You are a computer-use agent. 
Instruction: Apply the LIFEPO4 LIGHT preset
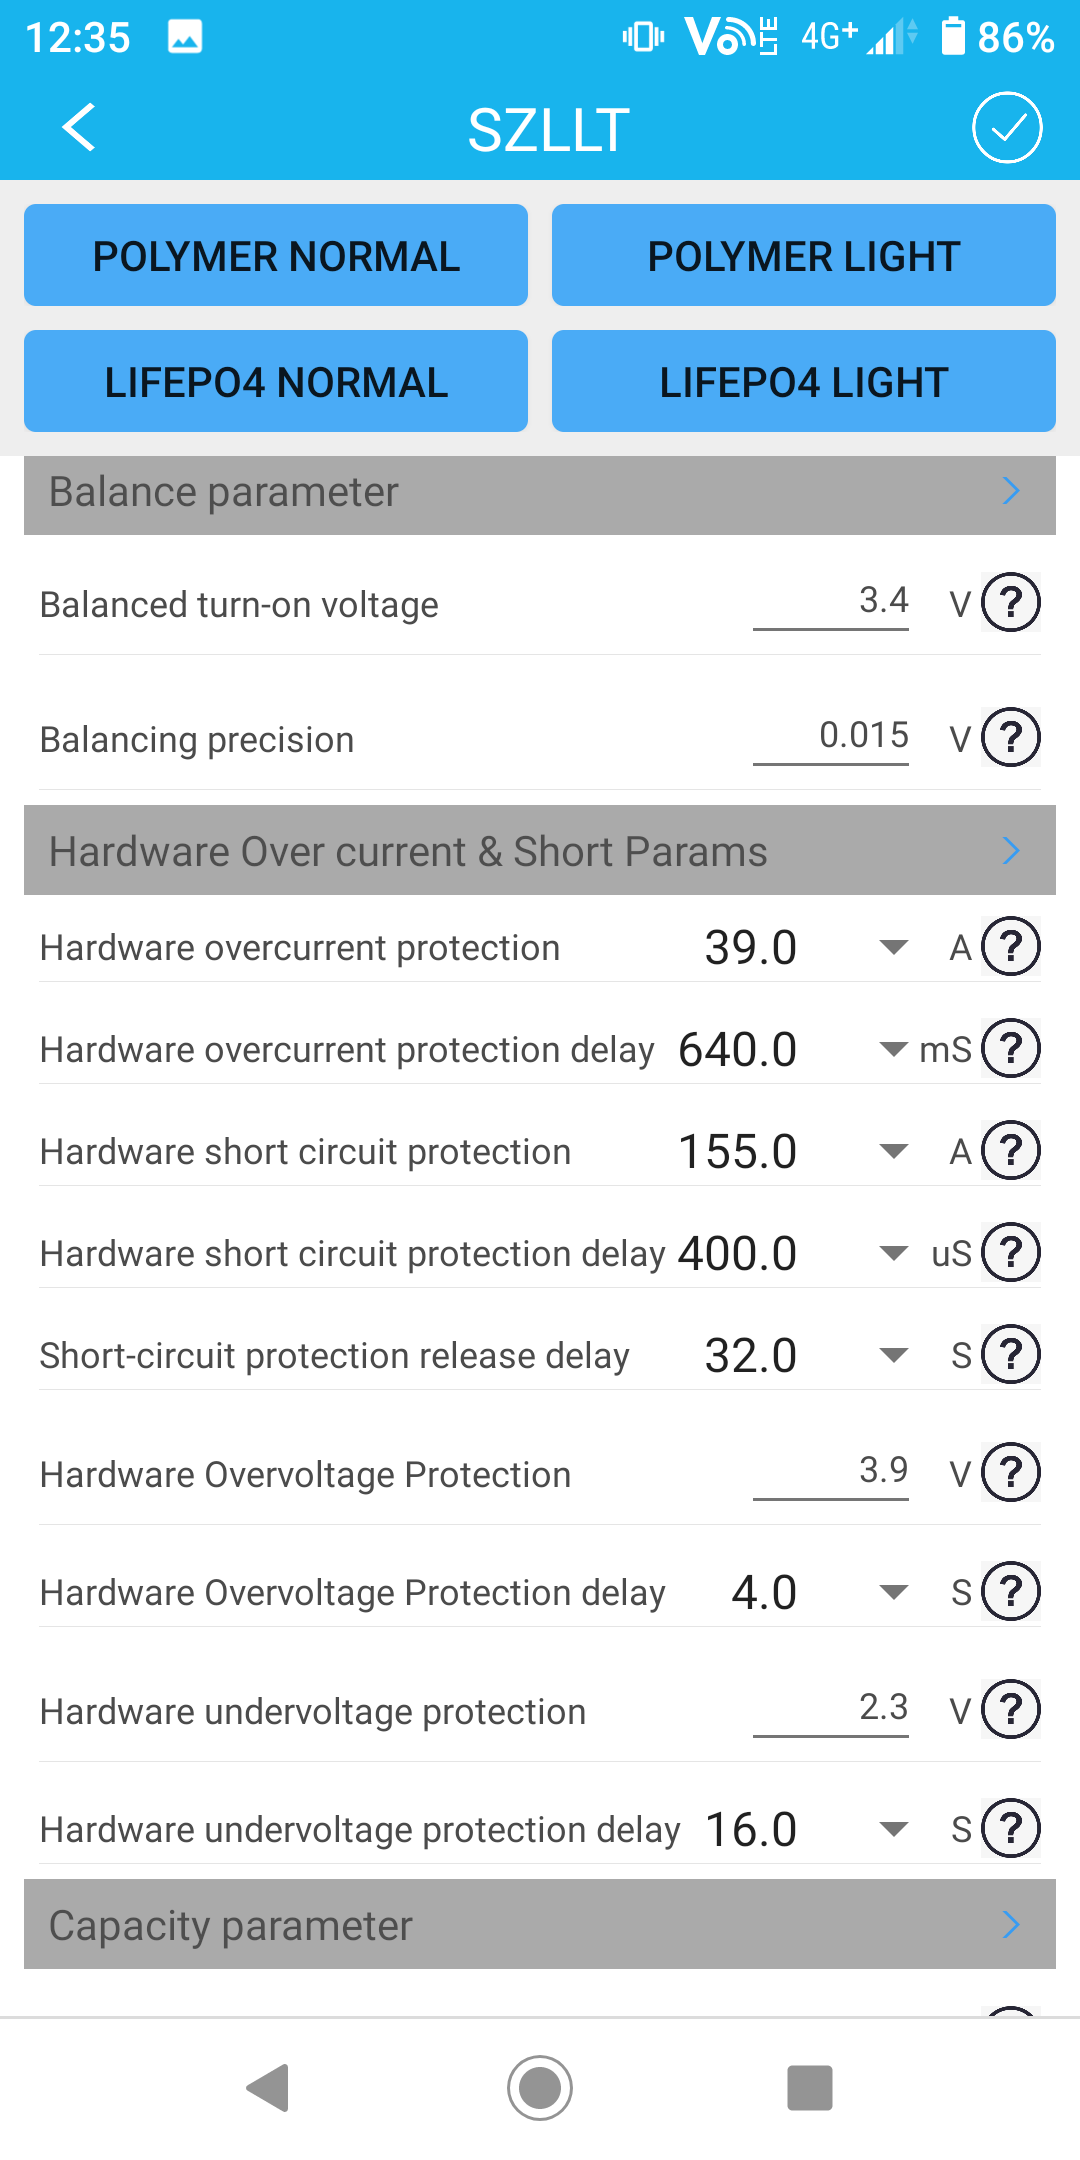pyautogui.click(x=803, y=382)
